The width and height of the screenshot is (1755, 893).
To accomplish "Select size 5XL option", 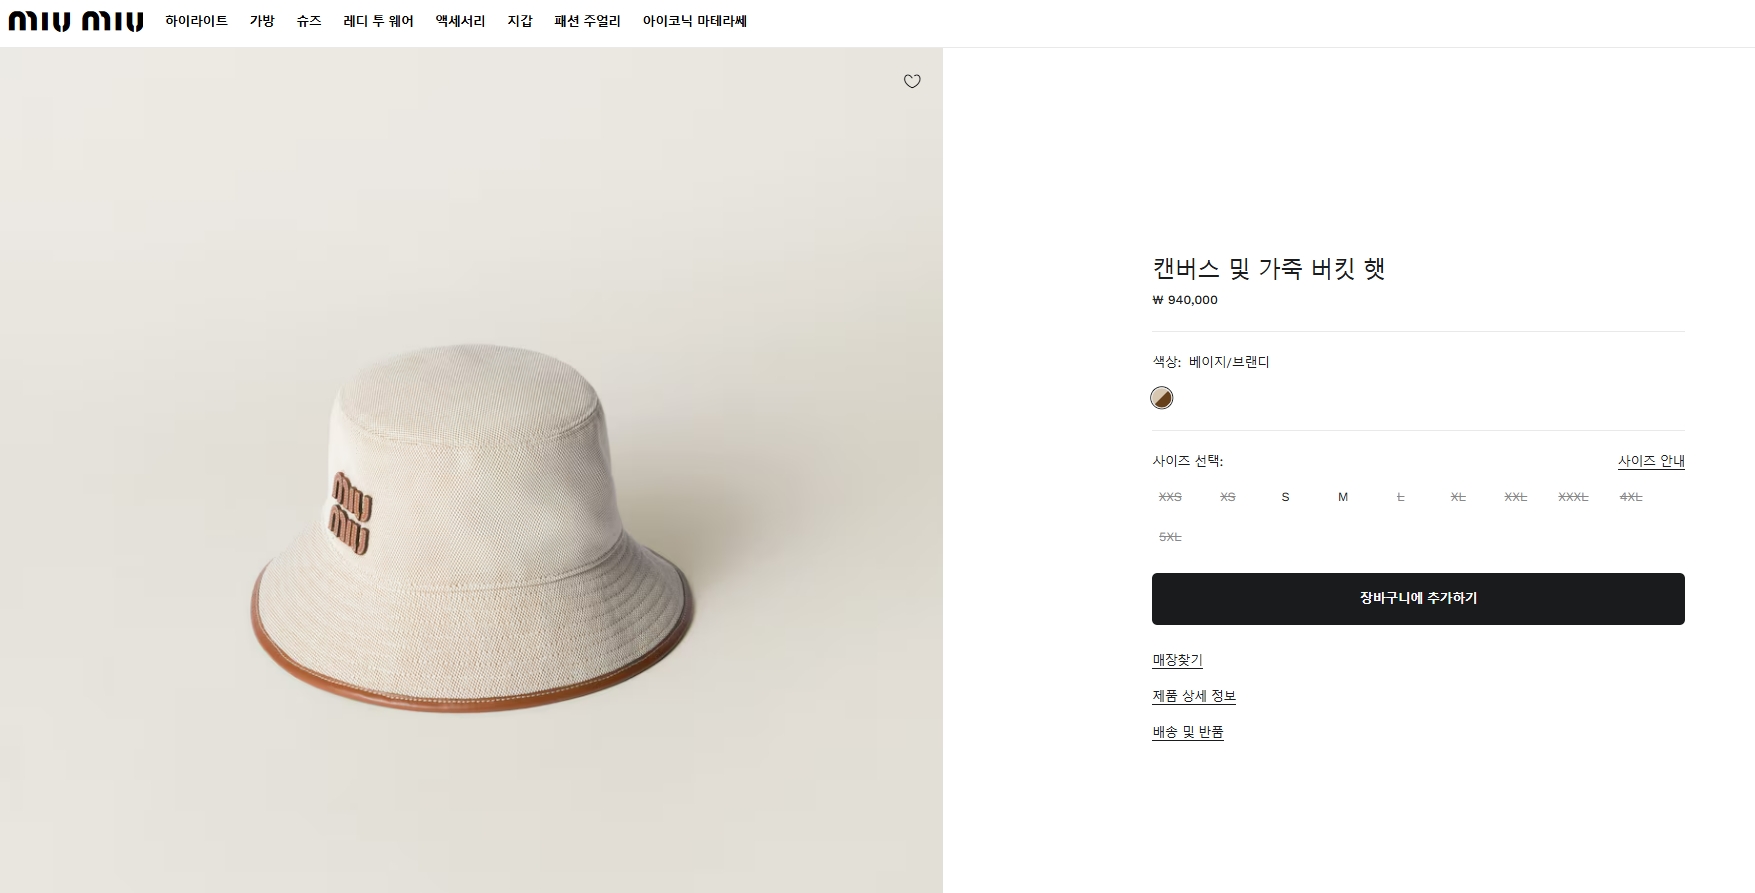I will coord(1170,537).
